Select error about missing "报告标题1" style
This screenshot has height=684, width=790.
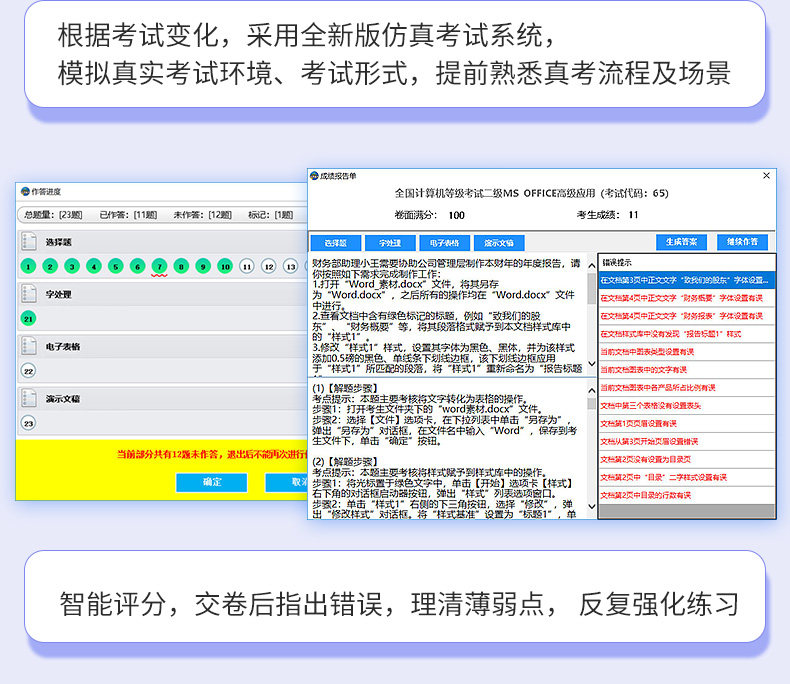(686, 334)
